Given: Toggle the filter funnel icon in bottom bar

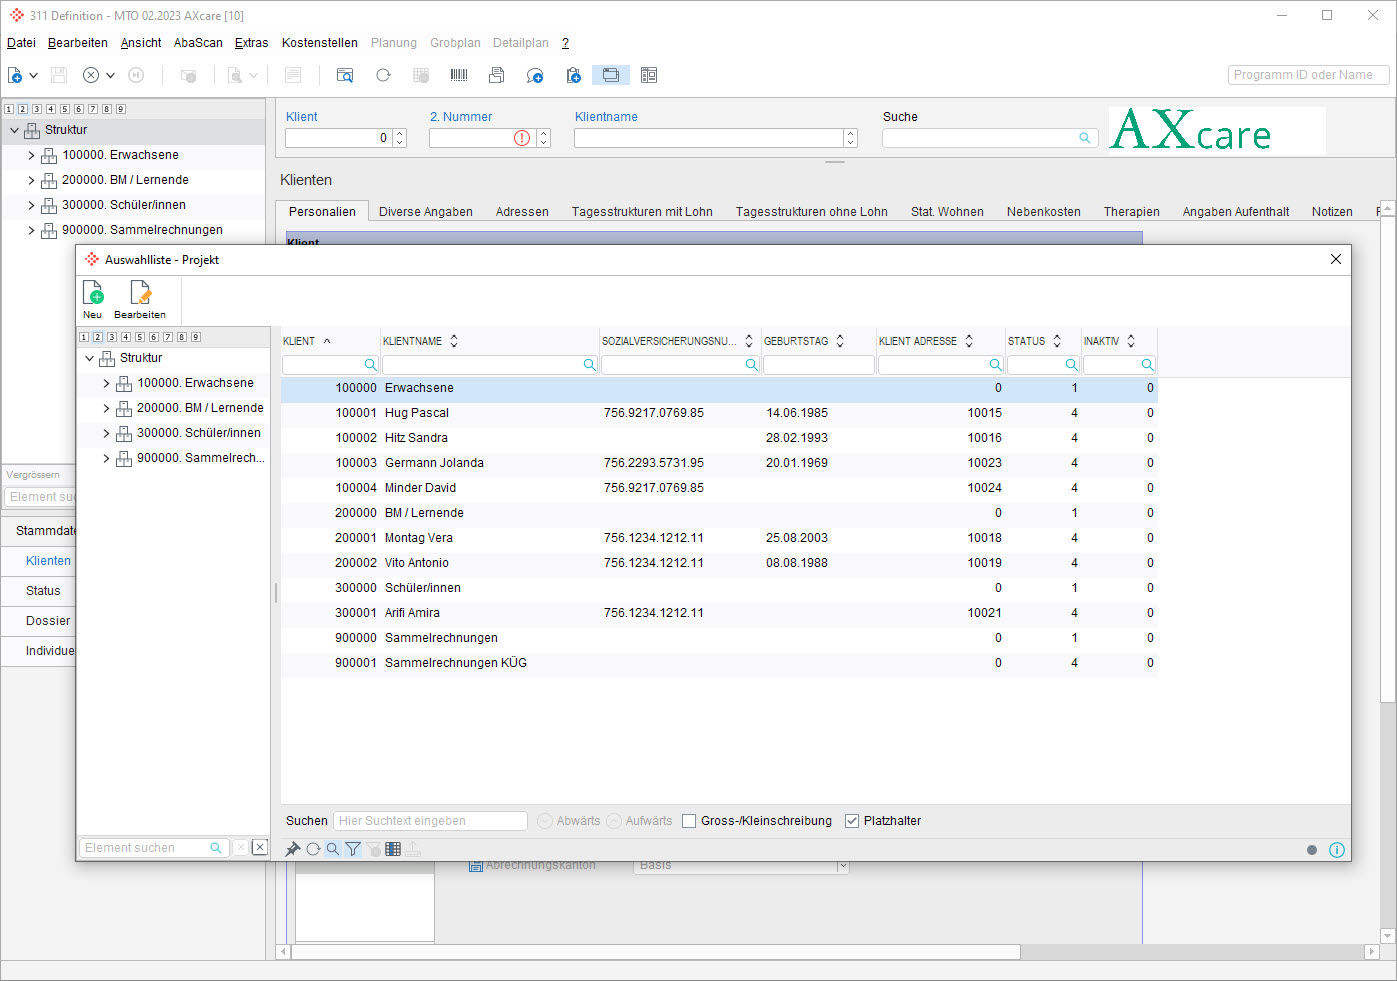Looking at the screenshot, I should (x=353, y=849).
